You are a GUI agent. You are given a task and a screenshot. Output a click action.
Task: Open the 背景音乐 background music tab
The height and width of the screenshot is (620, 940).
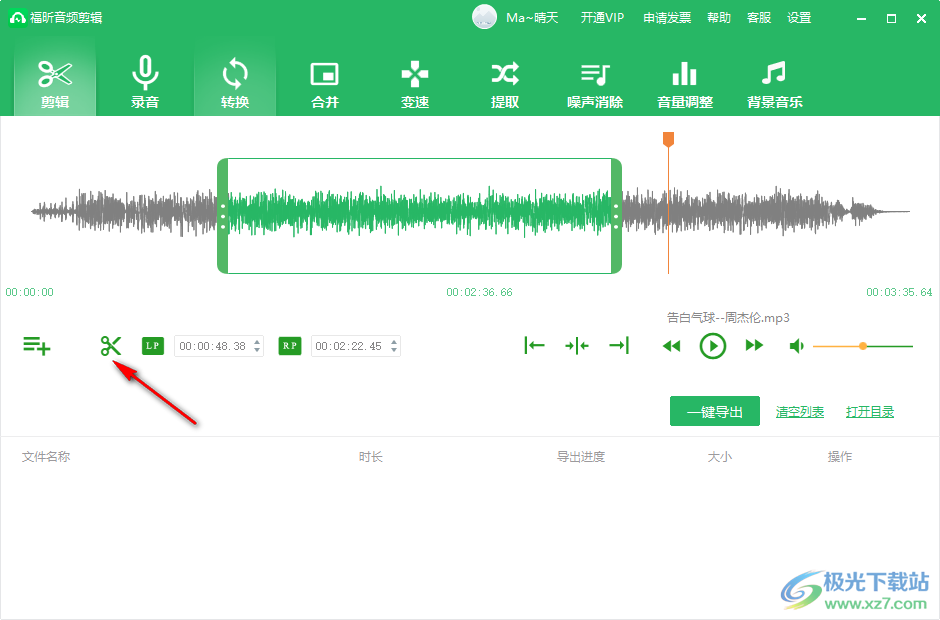point(775,83)
